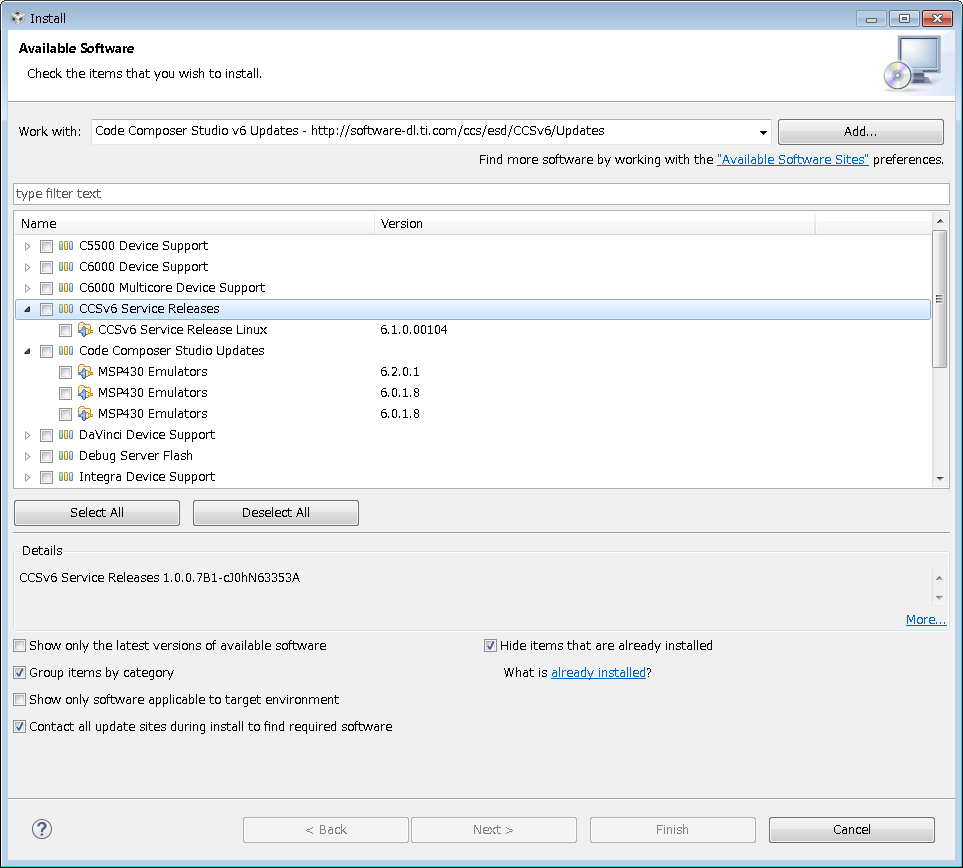Click the Code Composer Studio Updates category icon
Screen dimensions: 963x868
pyautogui.click(x=66, y=351)
